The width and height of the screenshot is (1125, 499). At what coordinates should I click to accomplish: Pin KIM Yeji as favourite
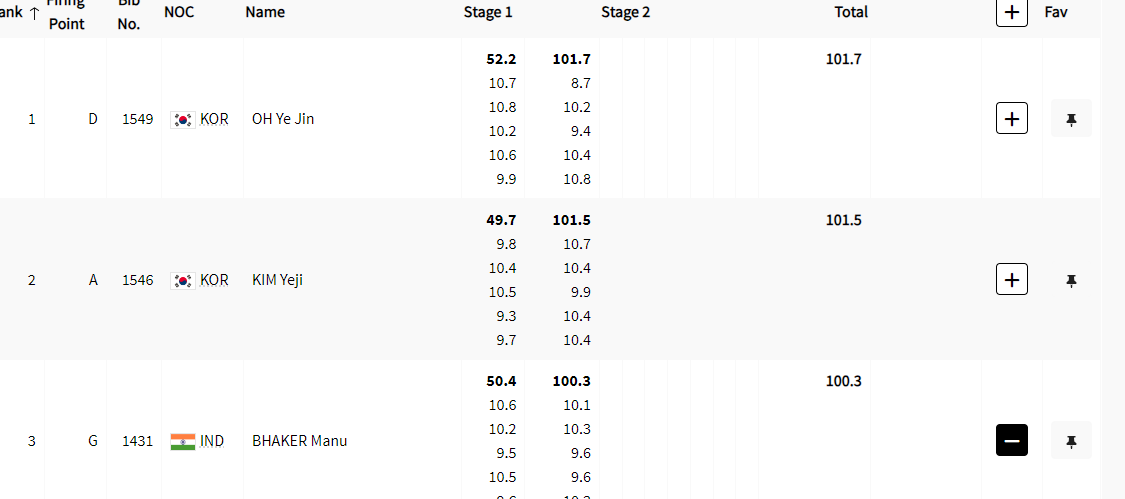pyautogui.click(x=1071, y=279)
